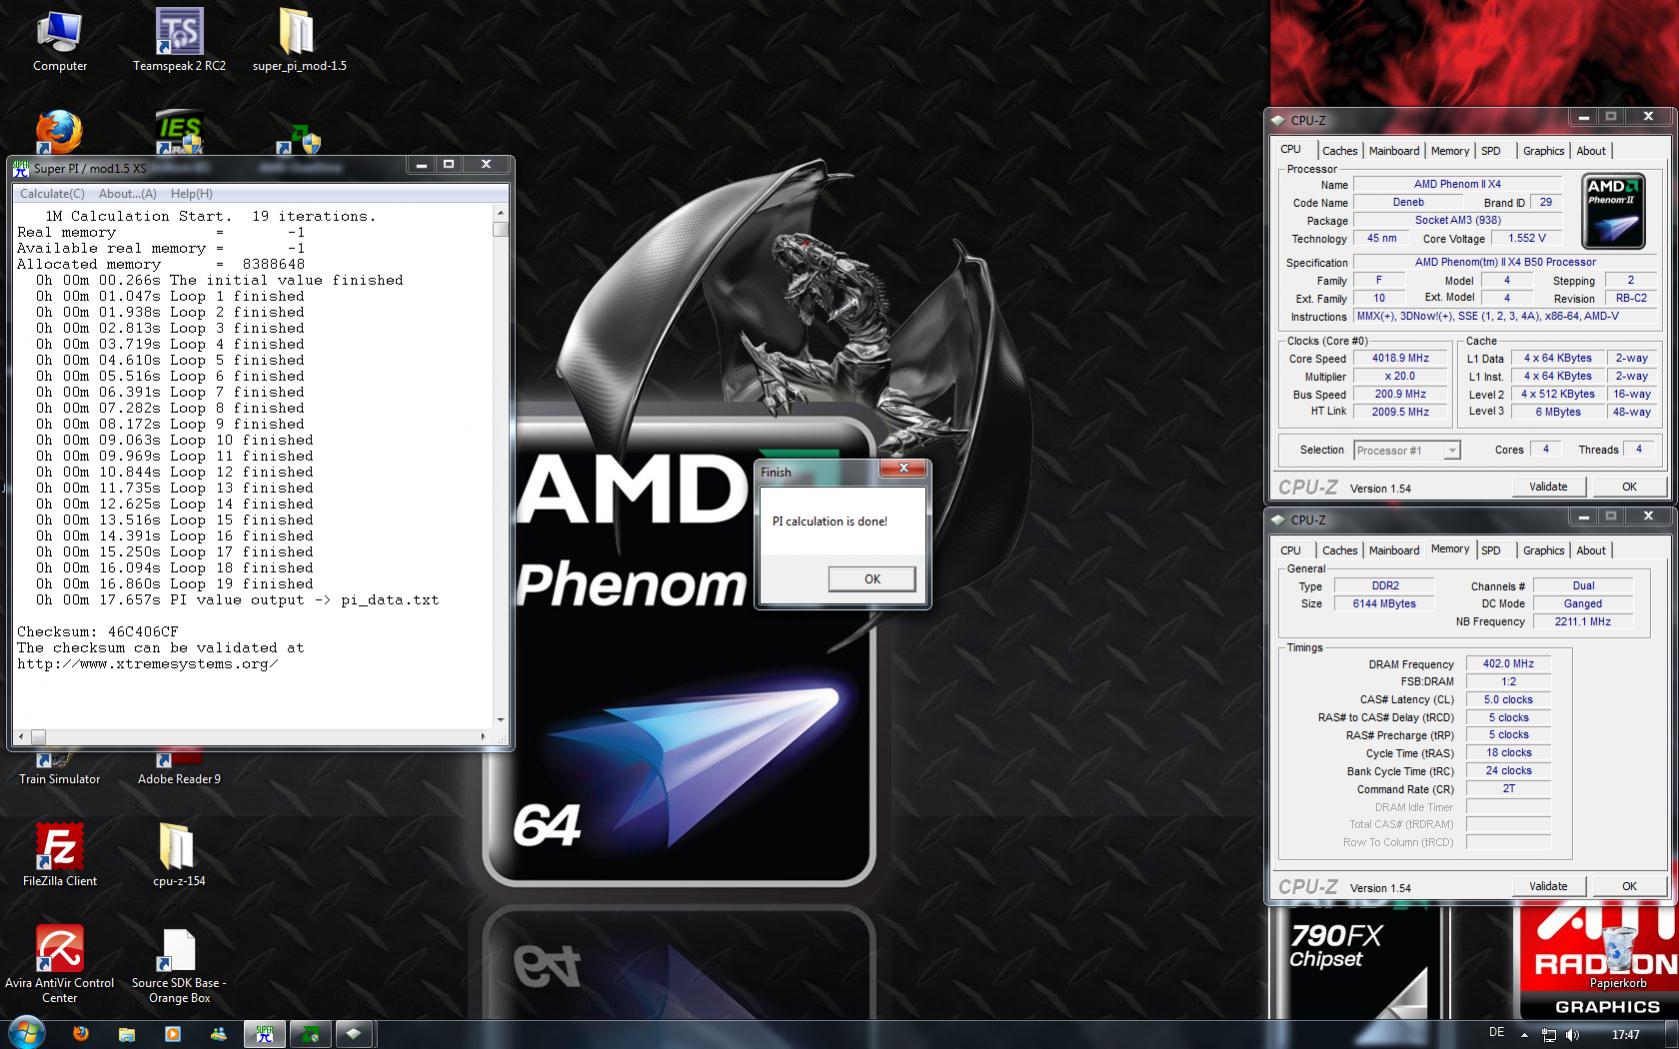Click the Core Speed 4018.9 MHz field
1679x1049 pixels.
point(1399,358)
